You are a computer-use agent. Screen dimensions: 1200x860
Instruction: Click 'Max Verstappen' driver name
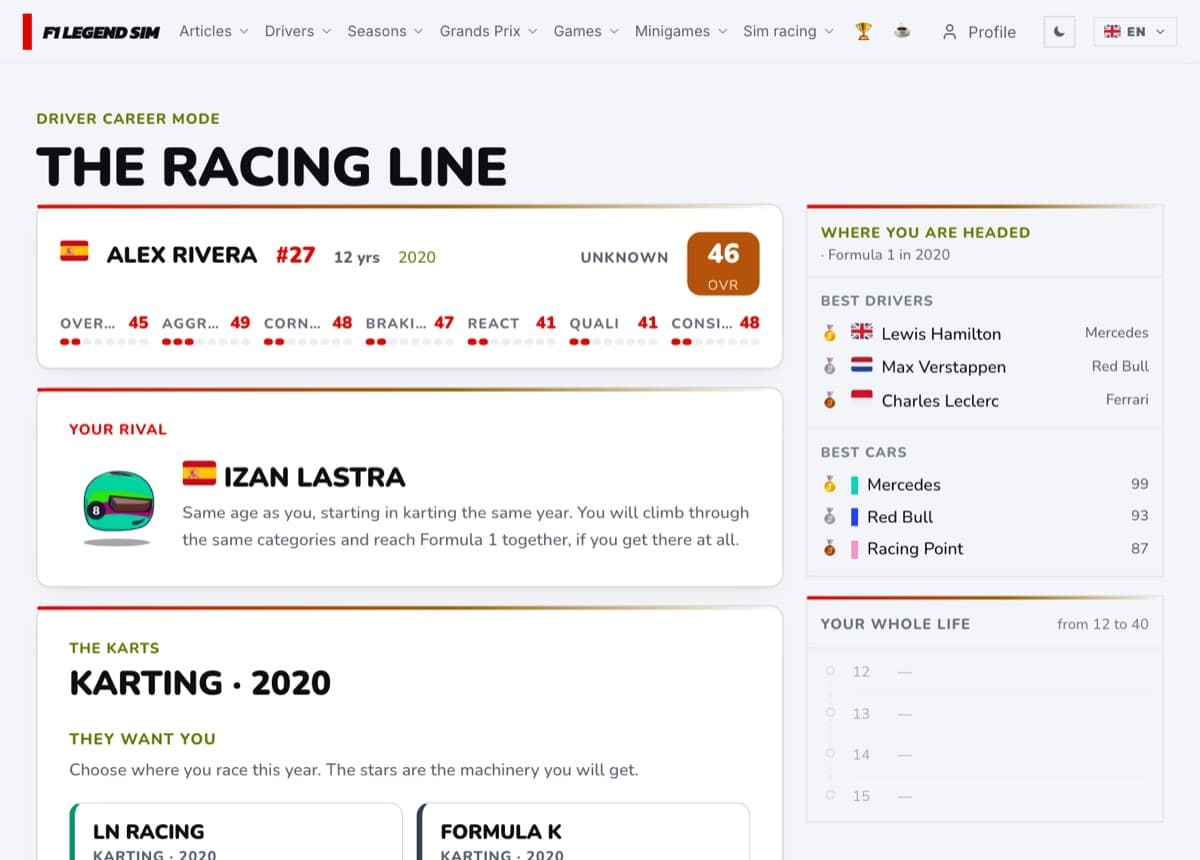click(944, 367)
